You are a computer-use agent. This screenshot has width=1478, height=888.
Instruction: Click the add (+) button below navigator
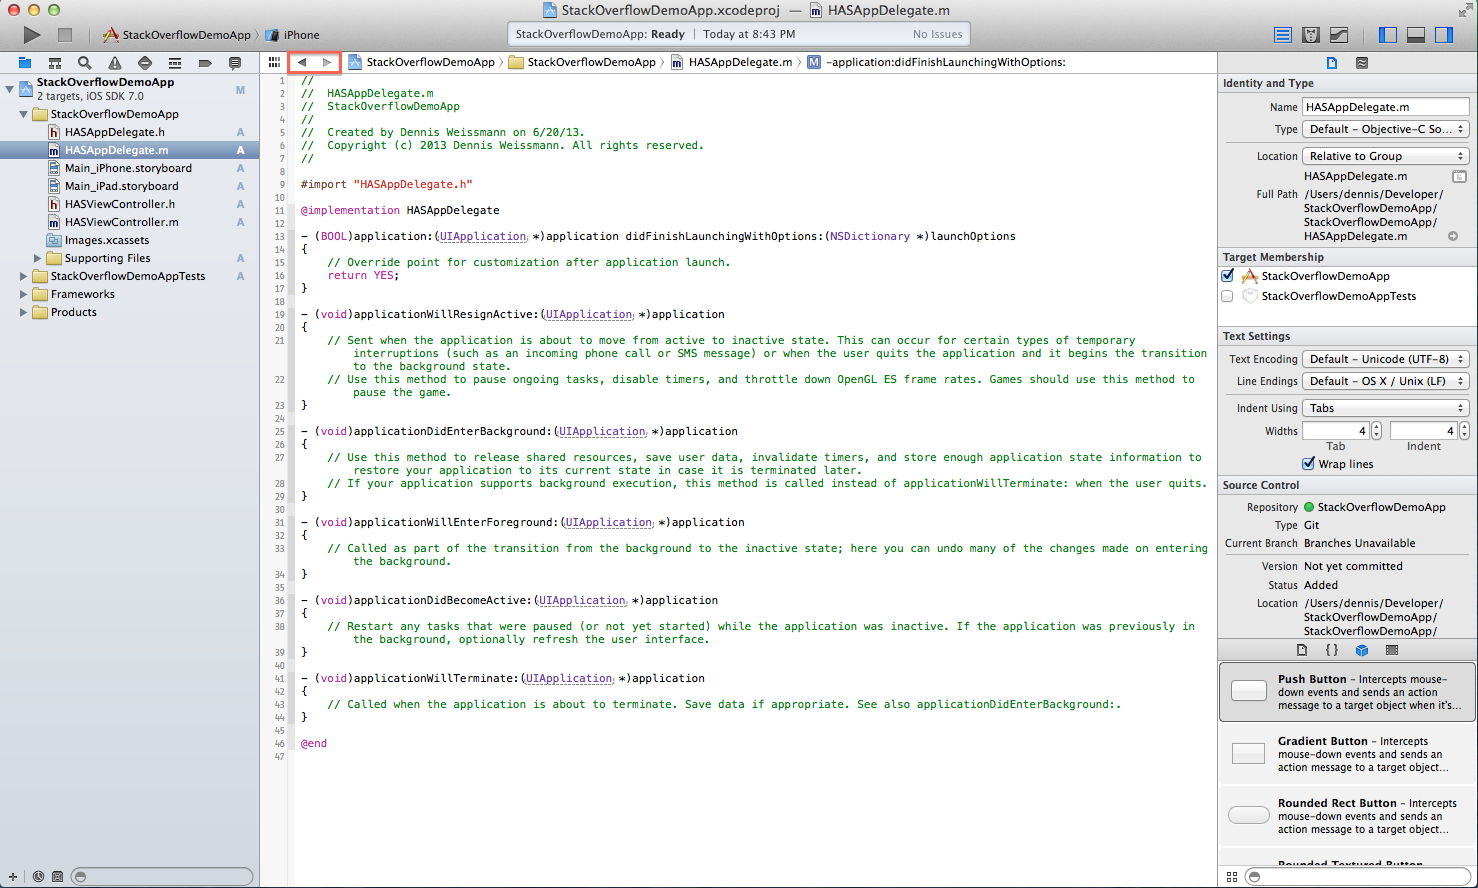coord(12,877)
